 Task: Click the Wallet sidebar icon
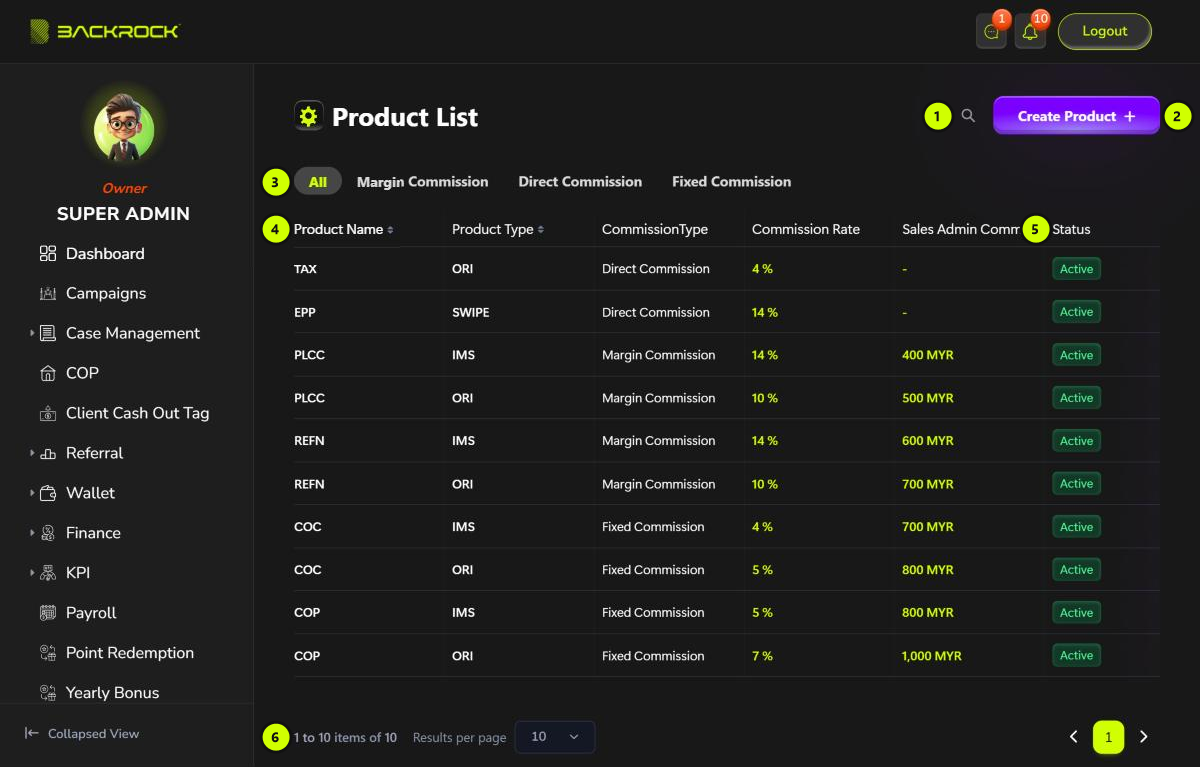click(48, 494)
